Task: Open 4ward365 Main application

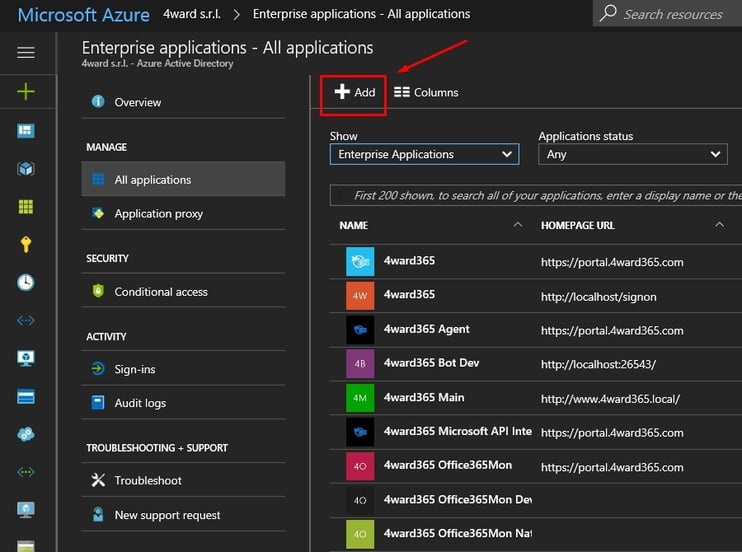Action: [x=424, y=397]
